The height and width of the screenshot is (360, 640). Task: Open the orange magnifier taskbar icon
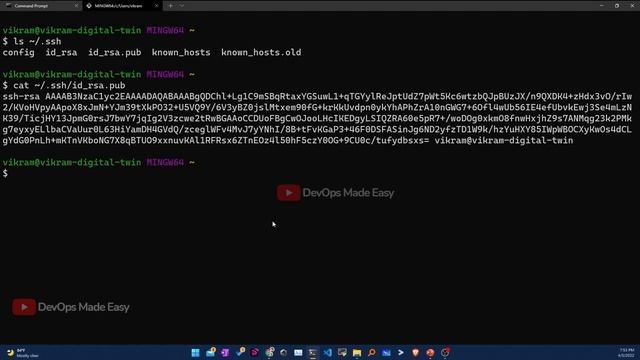click(371, 352)
